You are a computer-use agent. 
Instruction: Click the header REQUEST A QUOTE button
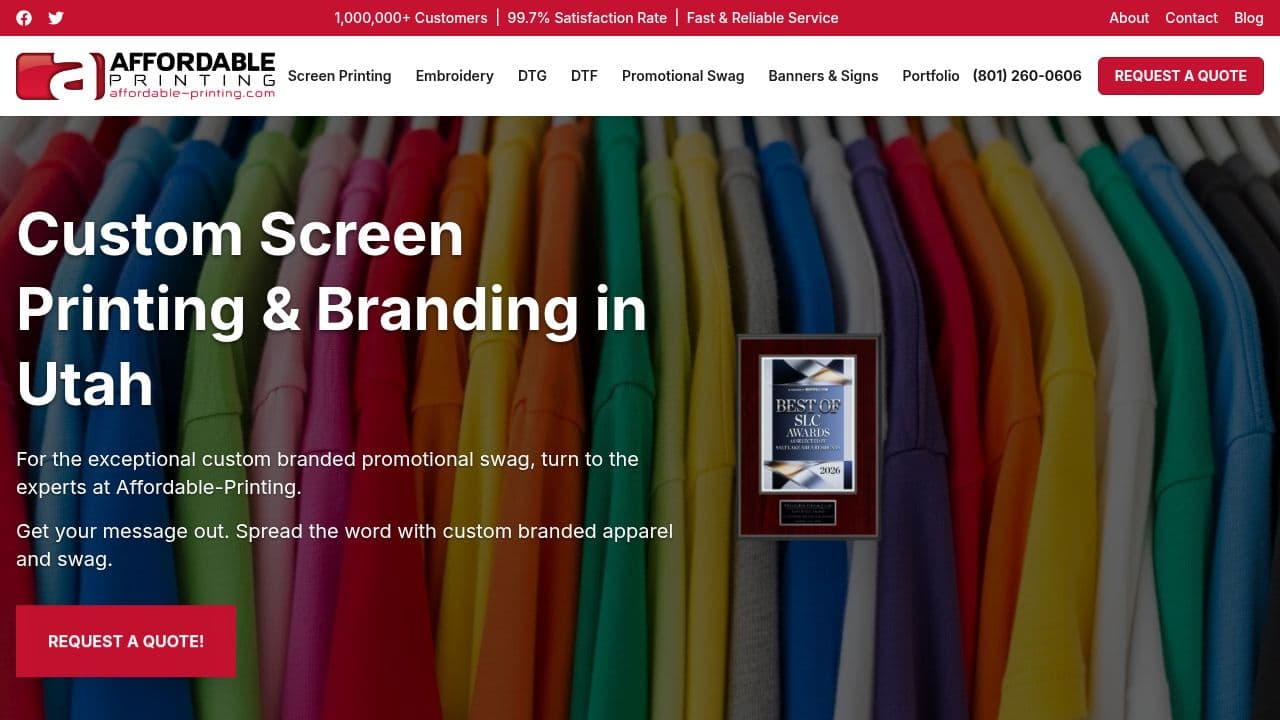pyautogui.click(x=1181, y=76)
